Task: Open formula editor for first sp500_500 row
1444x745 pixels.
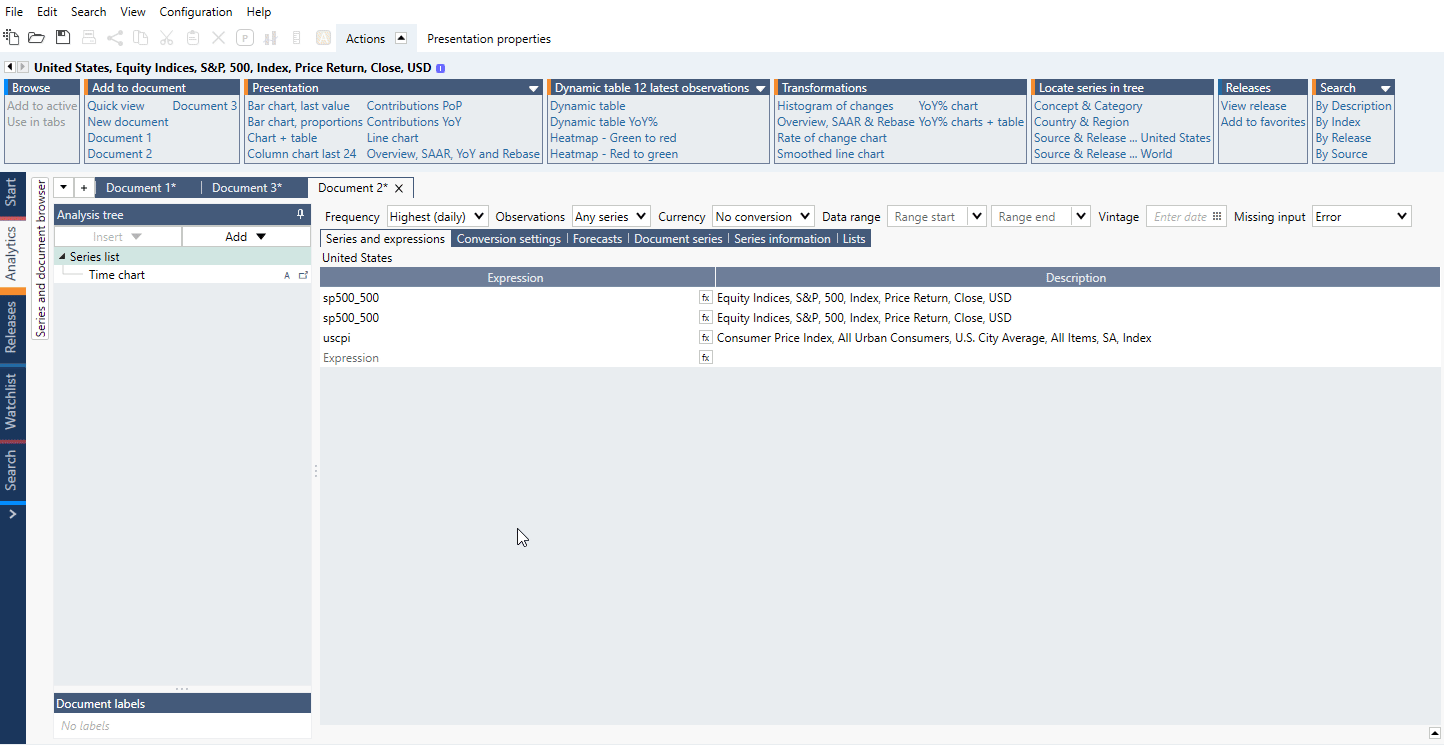Action: [705, 297]
